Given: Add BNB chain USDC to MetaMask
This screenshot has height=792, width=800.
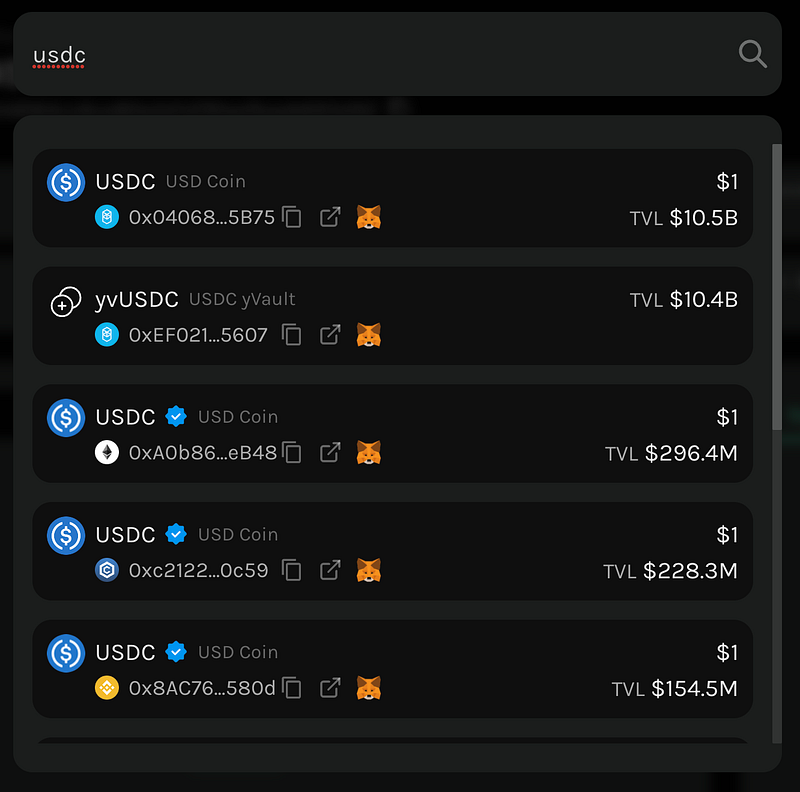Looking at the screenshot, I should coord(368,688).
